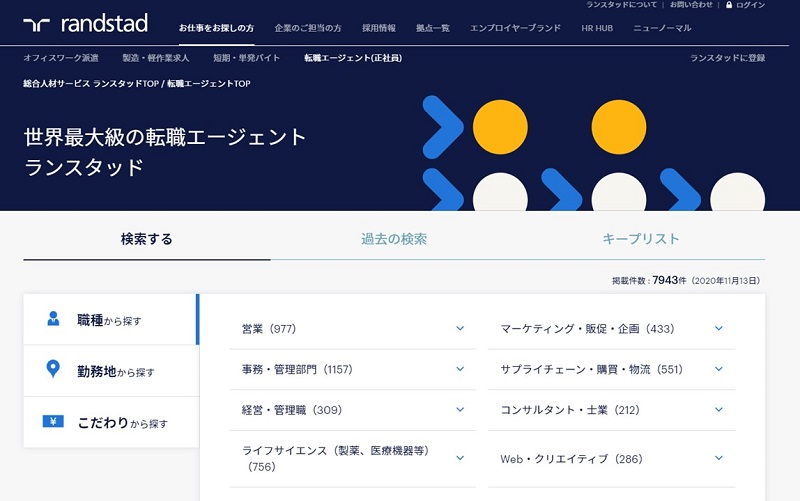The width and height of the screenshot is (800, 501).
Task: Go to 短期・単発バイト link
Action: pos(246,58)
